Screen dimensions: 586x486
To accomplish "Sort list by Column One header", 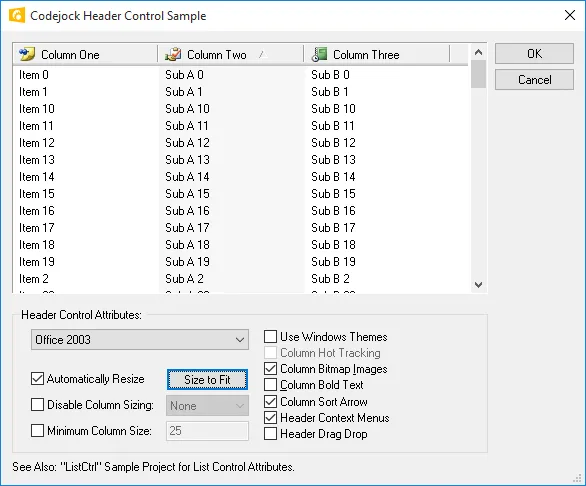I will [x=85, y=55].
